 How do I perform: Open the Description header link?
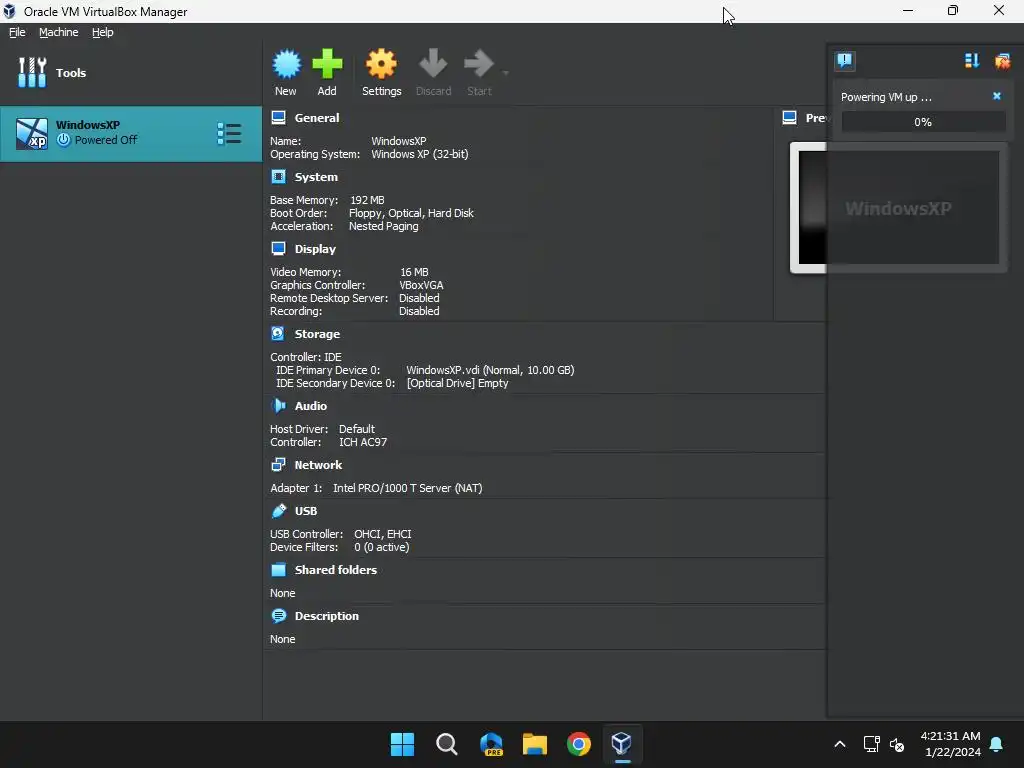pos(327,616)
